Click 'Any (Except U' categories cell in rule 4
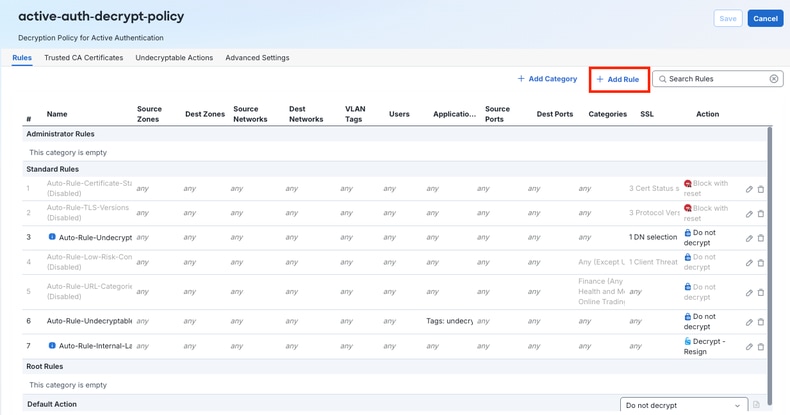The image size is (790, 415). [x=602, y=262]
